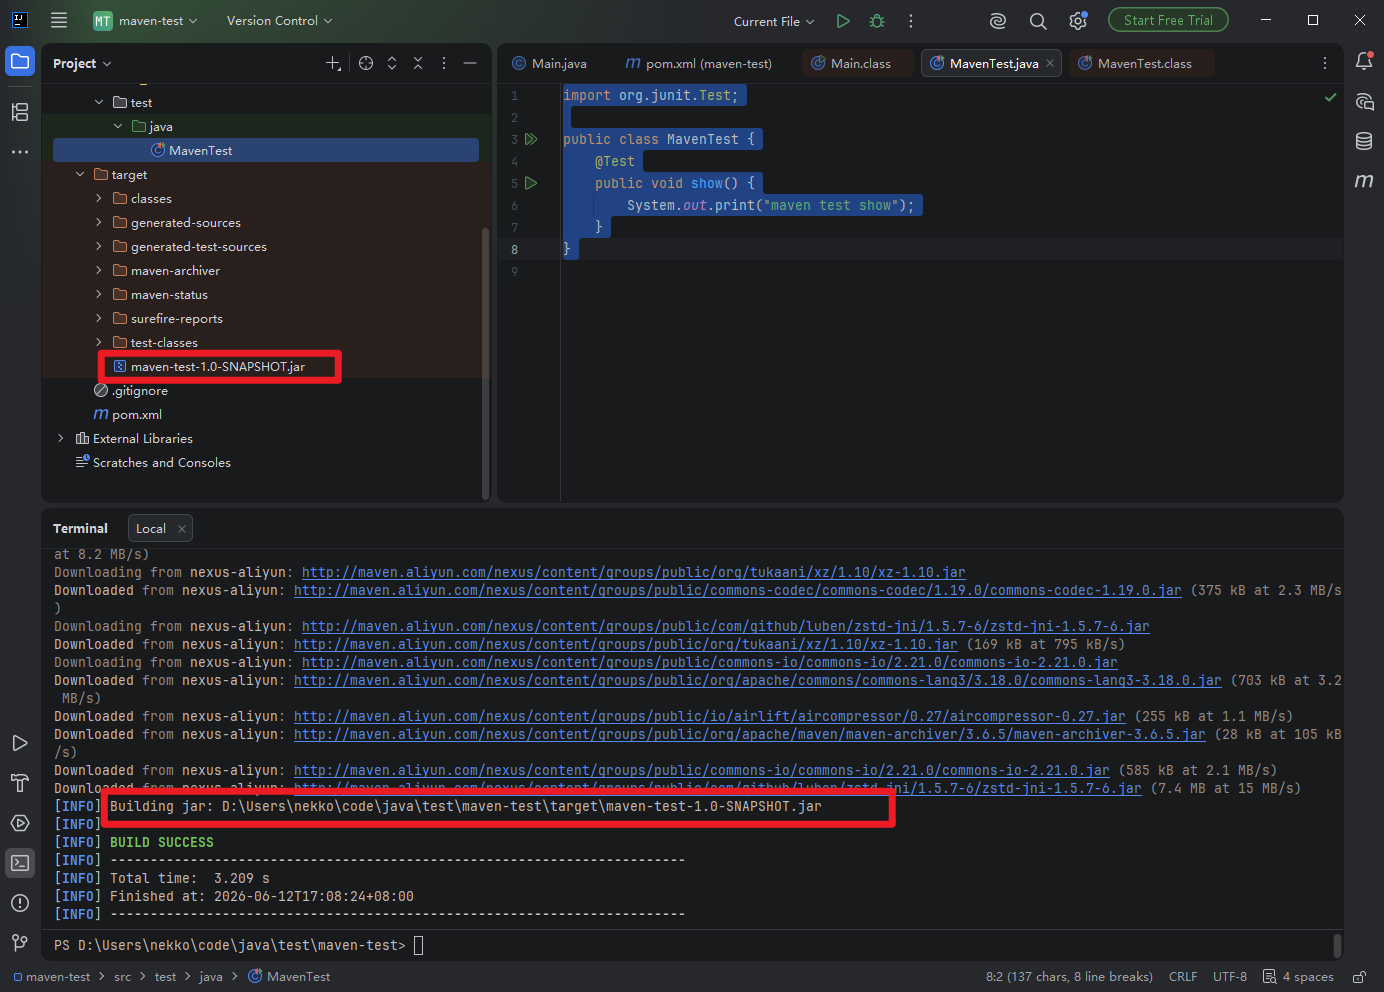This screenshot has height=992, width=1384.
Task: Switch to pom.xml (maven-test) tab
Action: coord(699,63)
